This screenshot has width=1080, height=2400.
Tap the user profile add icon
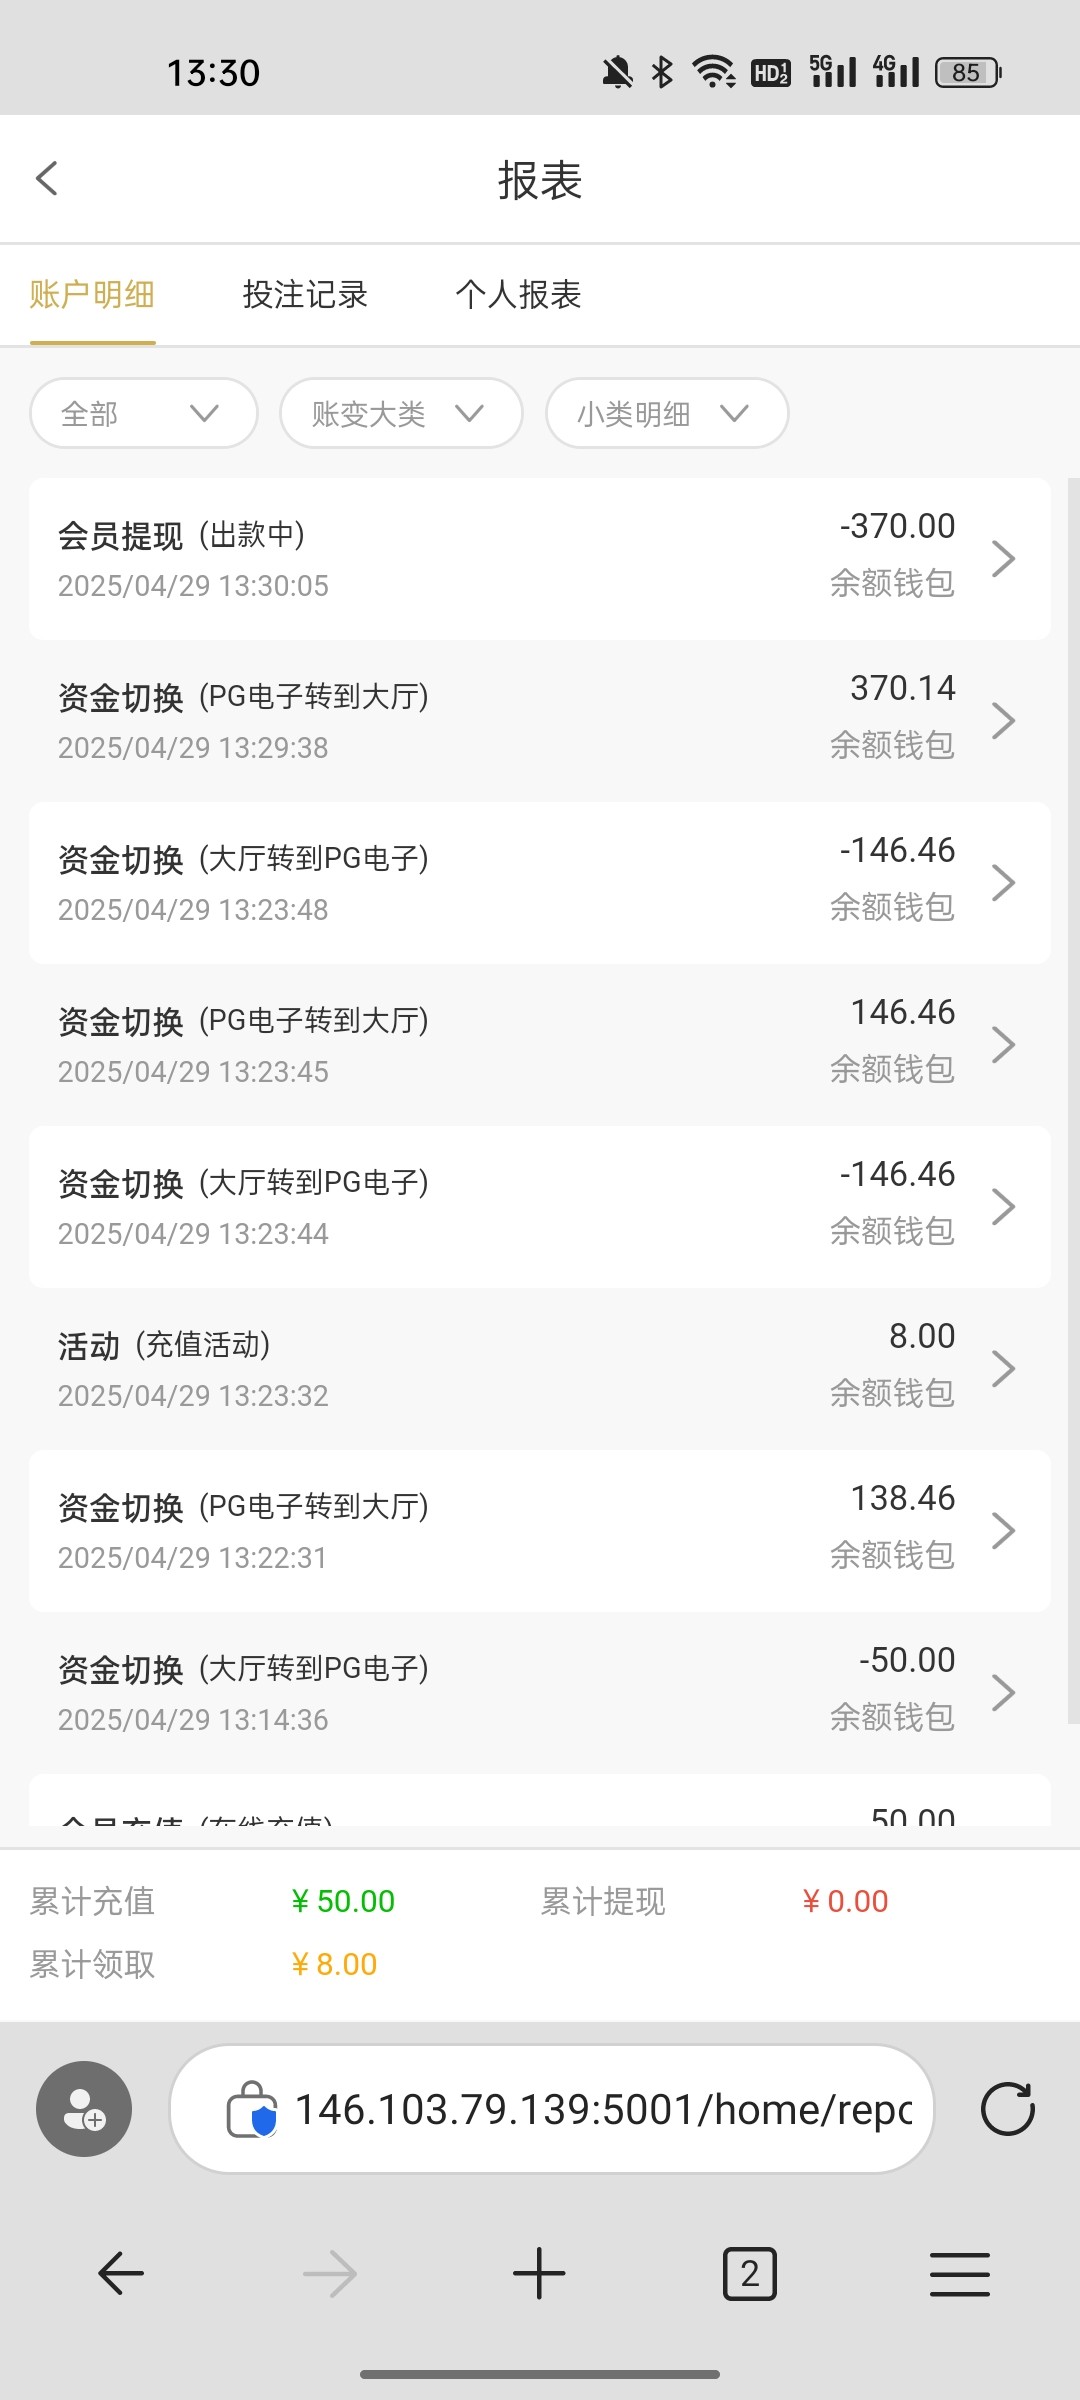(84, 2109)
